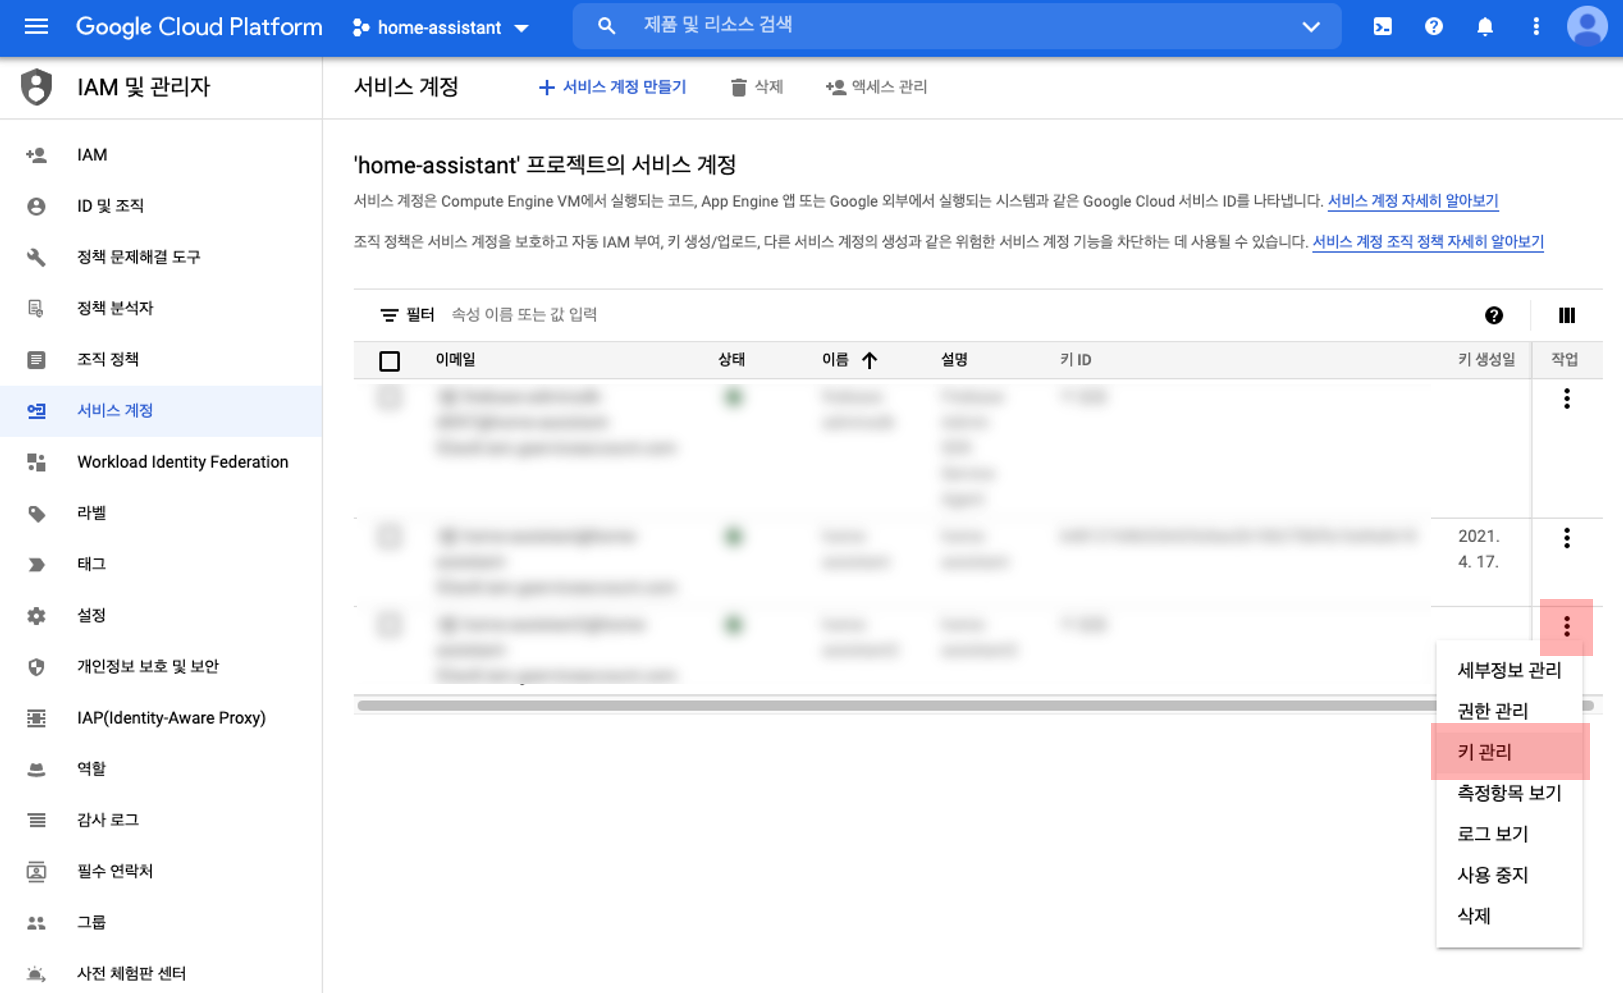
Task: Open 그룹 page
Action: (161, 922)
